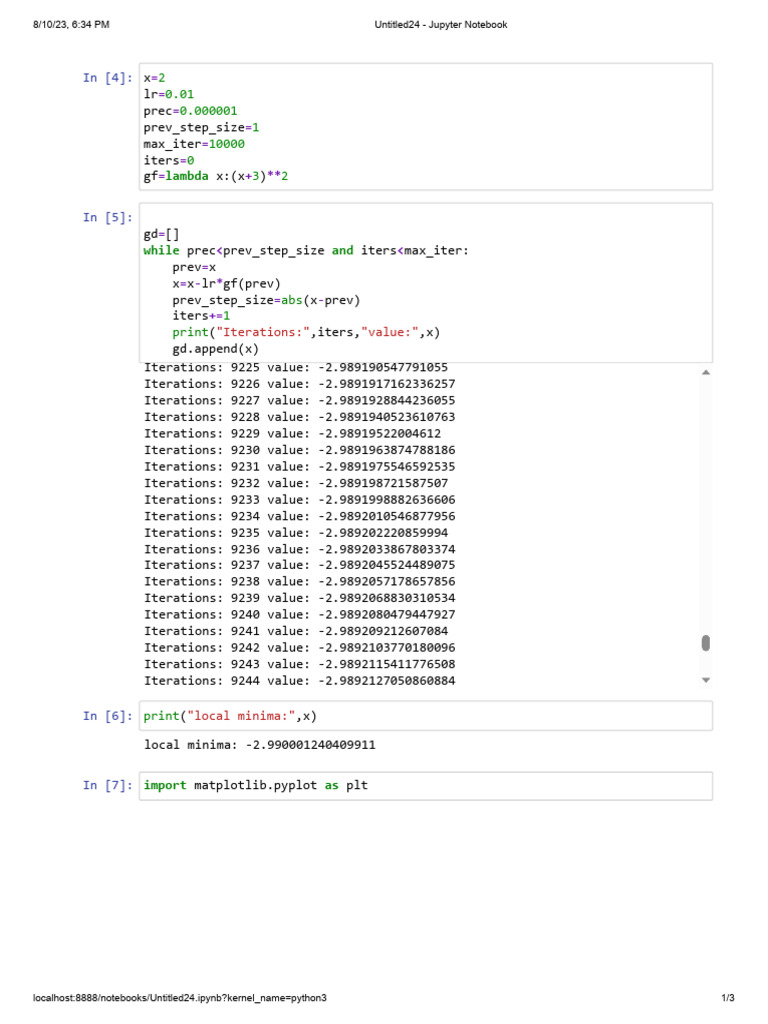Click output line 'Iterations: 9229'
Viewport: 768px width, 1024px height.
click(293, 434)
